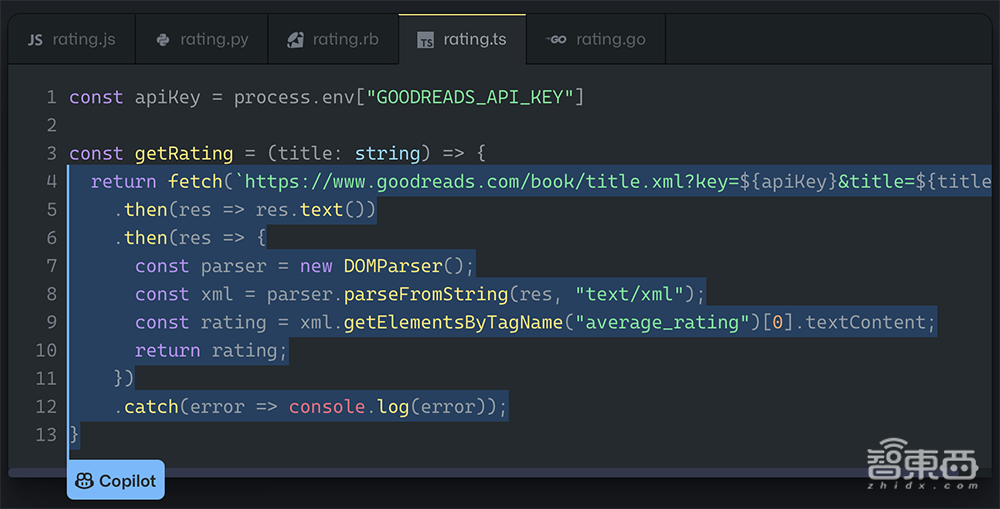Click the Python icon on the rating.py tab
Viewport: 1000px width, 509px height.
pos(163,40)
